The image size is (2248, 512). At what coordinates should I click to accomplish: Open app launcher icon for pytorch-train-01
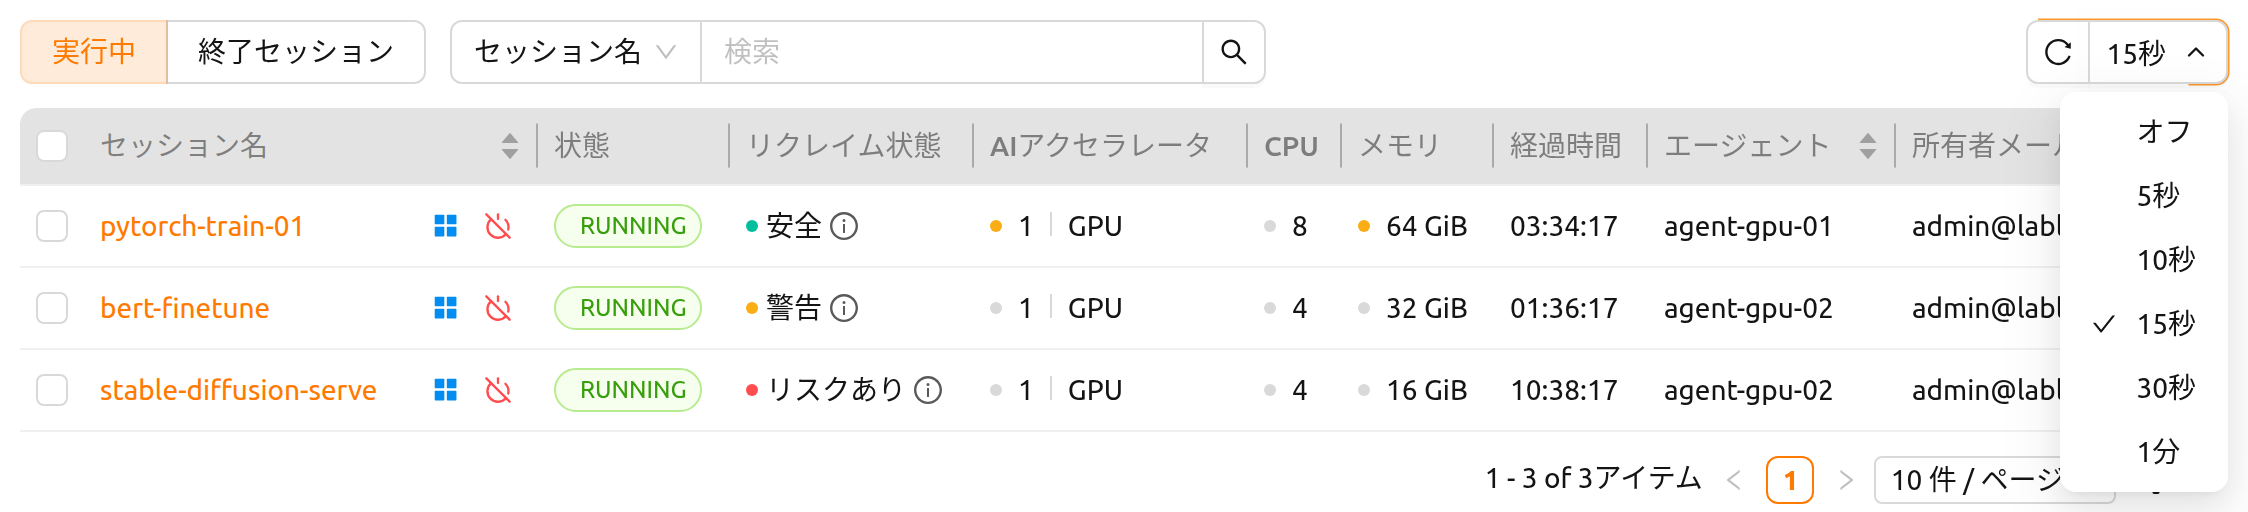pos(446,226)
